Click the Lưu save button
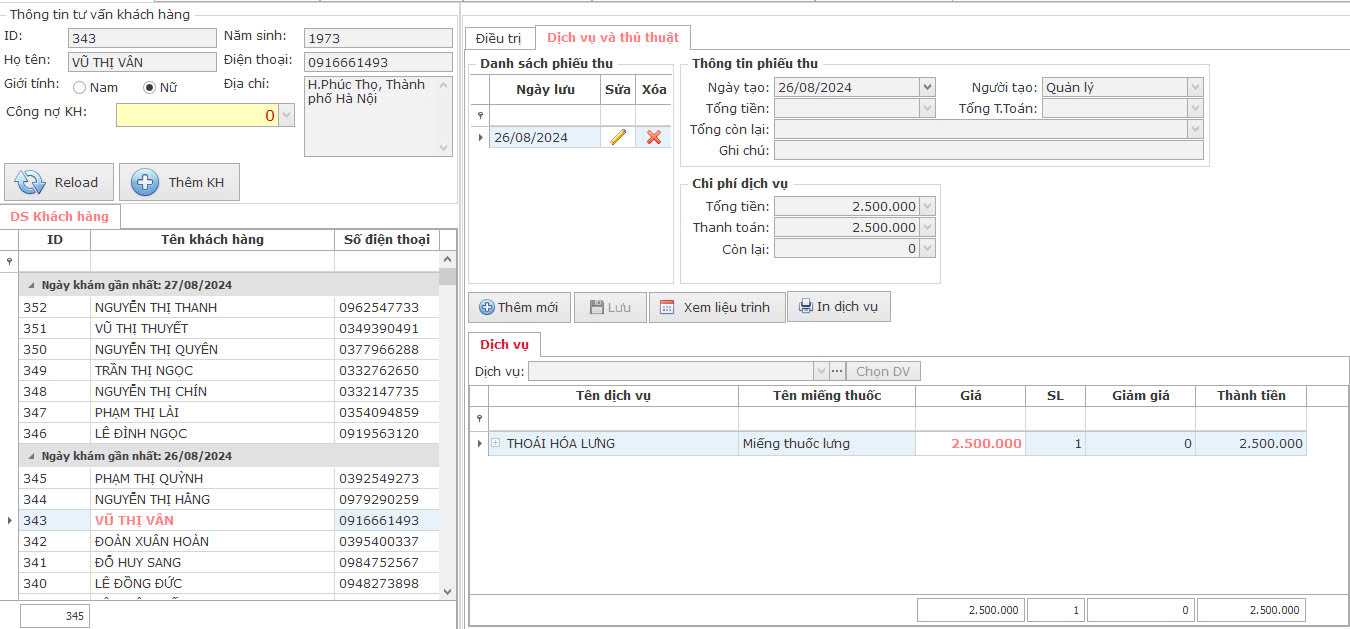The image size is (1350, 629). 610,307
